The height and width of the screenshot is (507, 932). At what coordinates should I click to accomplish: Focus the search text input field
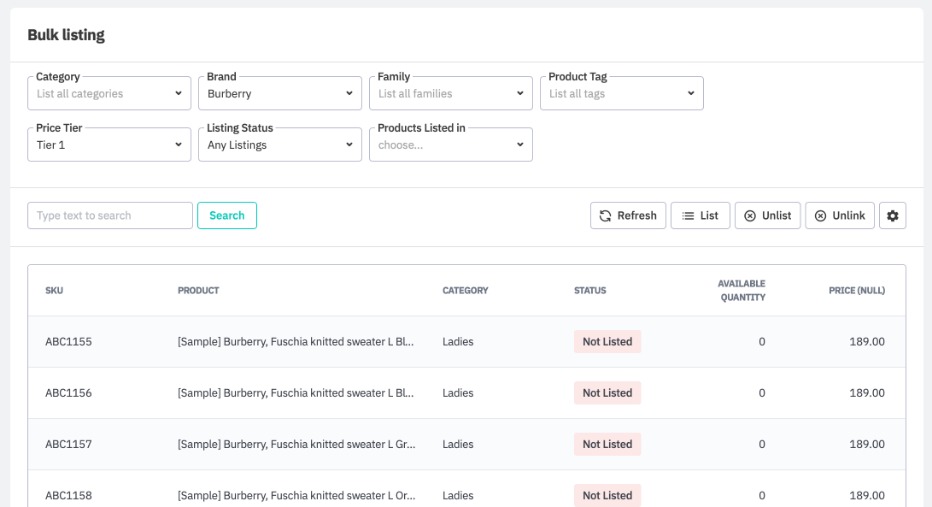pos(110,216)
